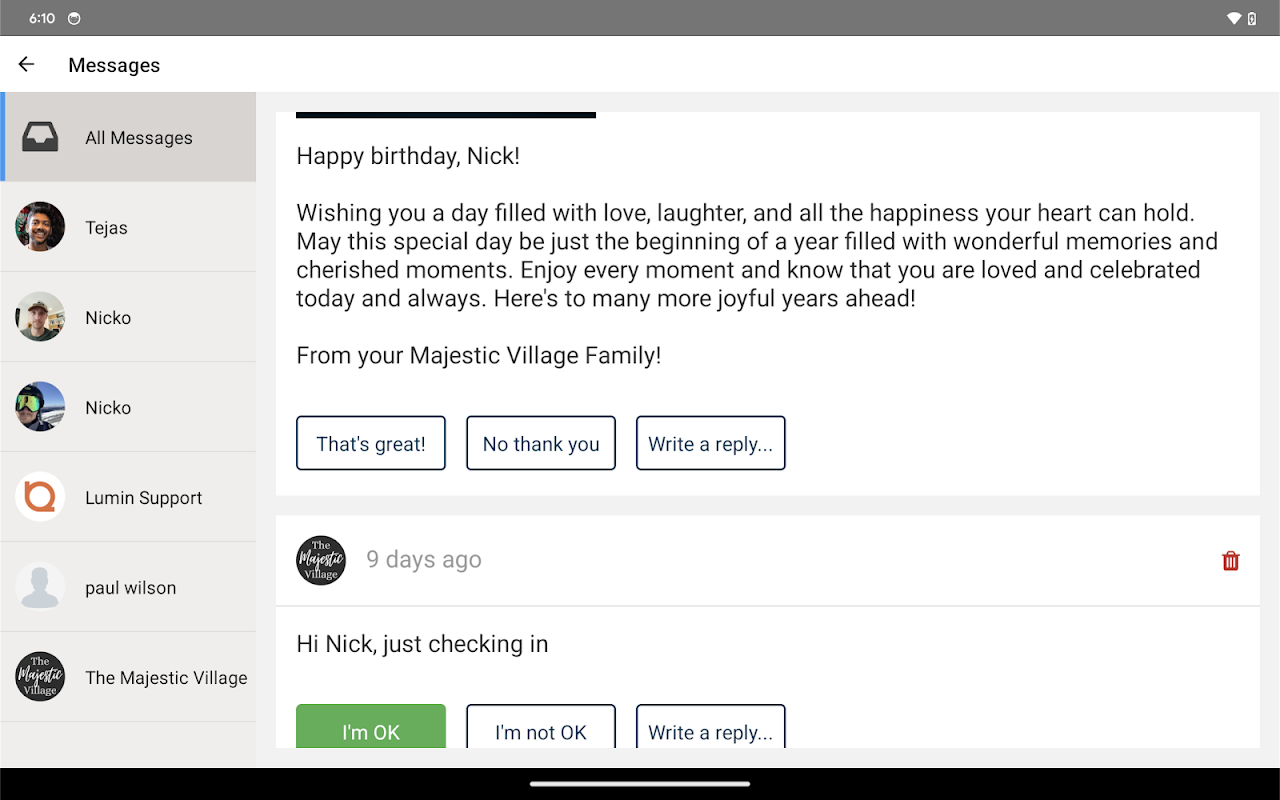The height and width of the screenshot is (800, 1280).
Task: Reply with "That's great!"
Action: [371, 444]
